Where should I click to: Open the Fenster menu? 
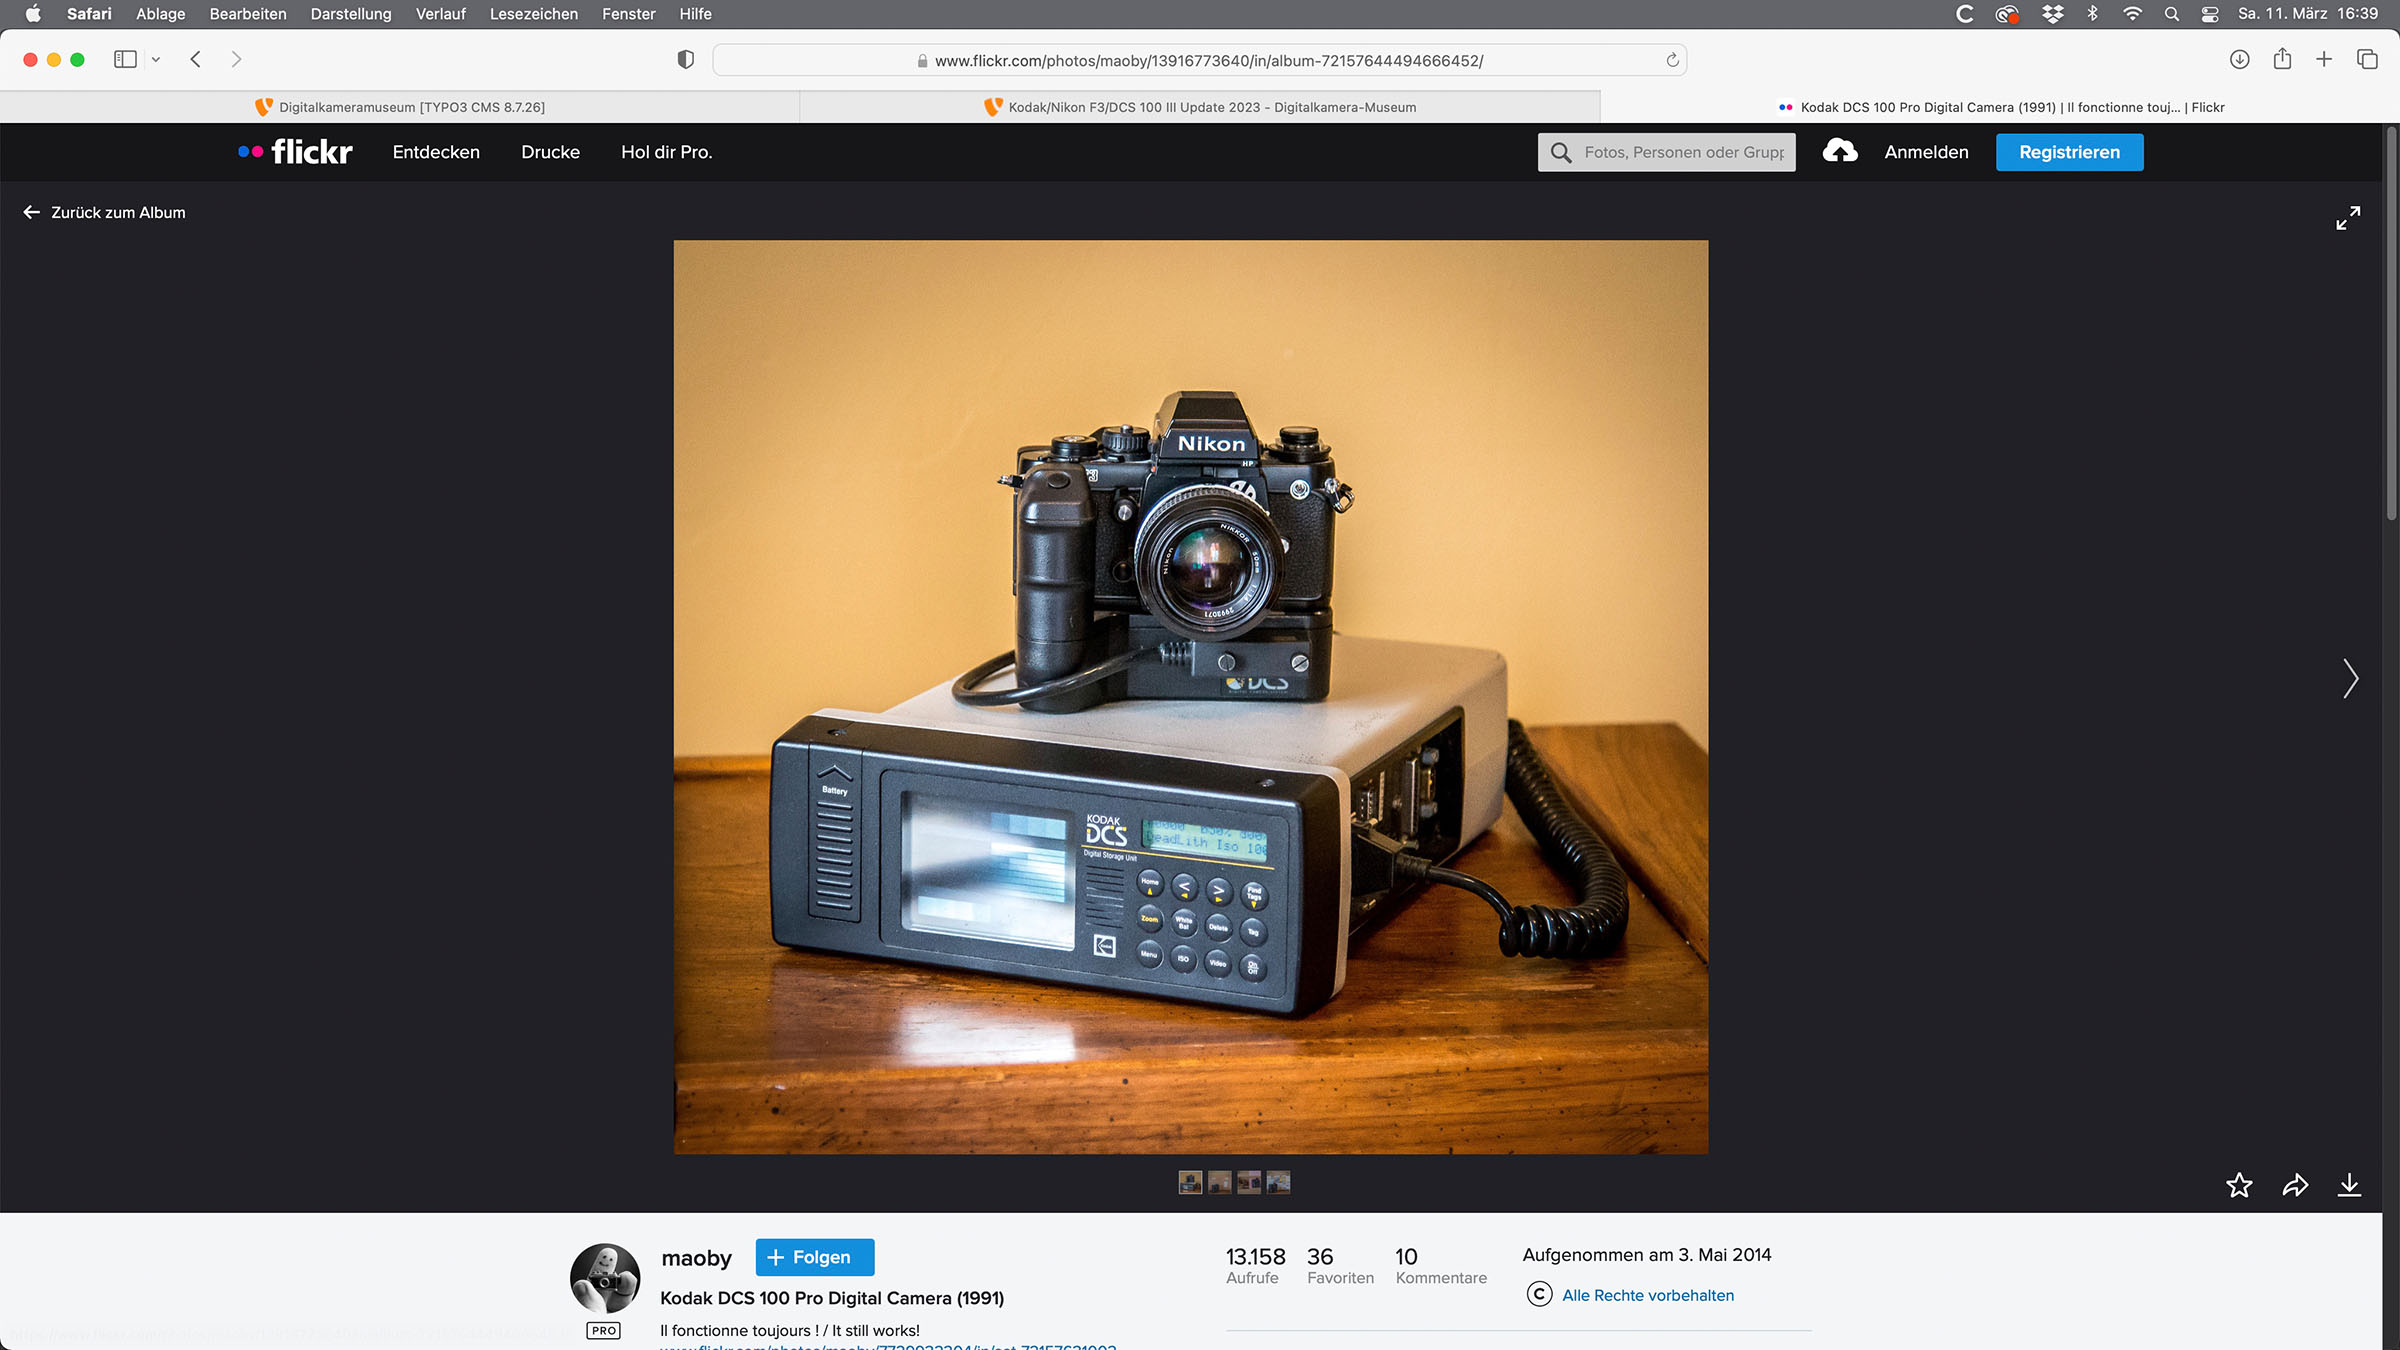click(628, 14)
